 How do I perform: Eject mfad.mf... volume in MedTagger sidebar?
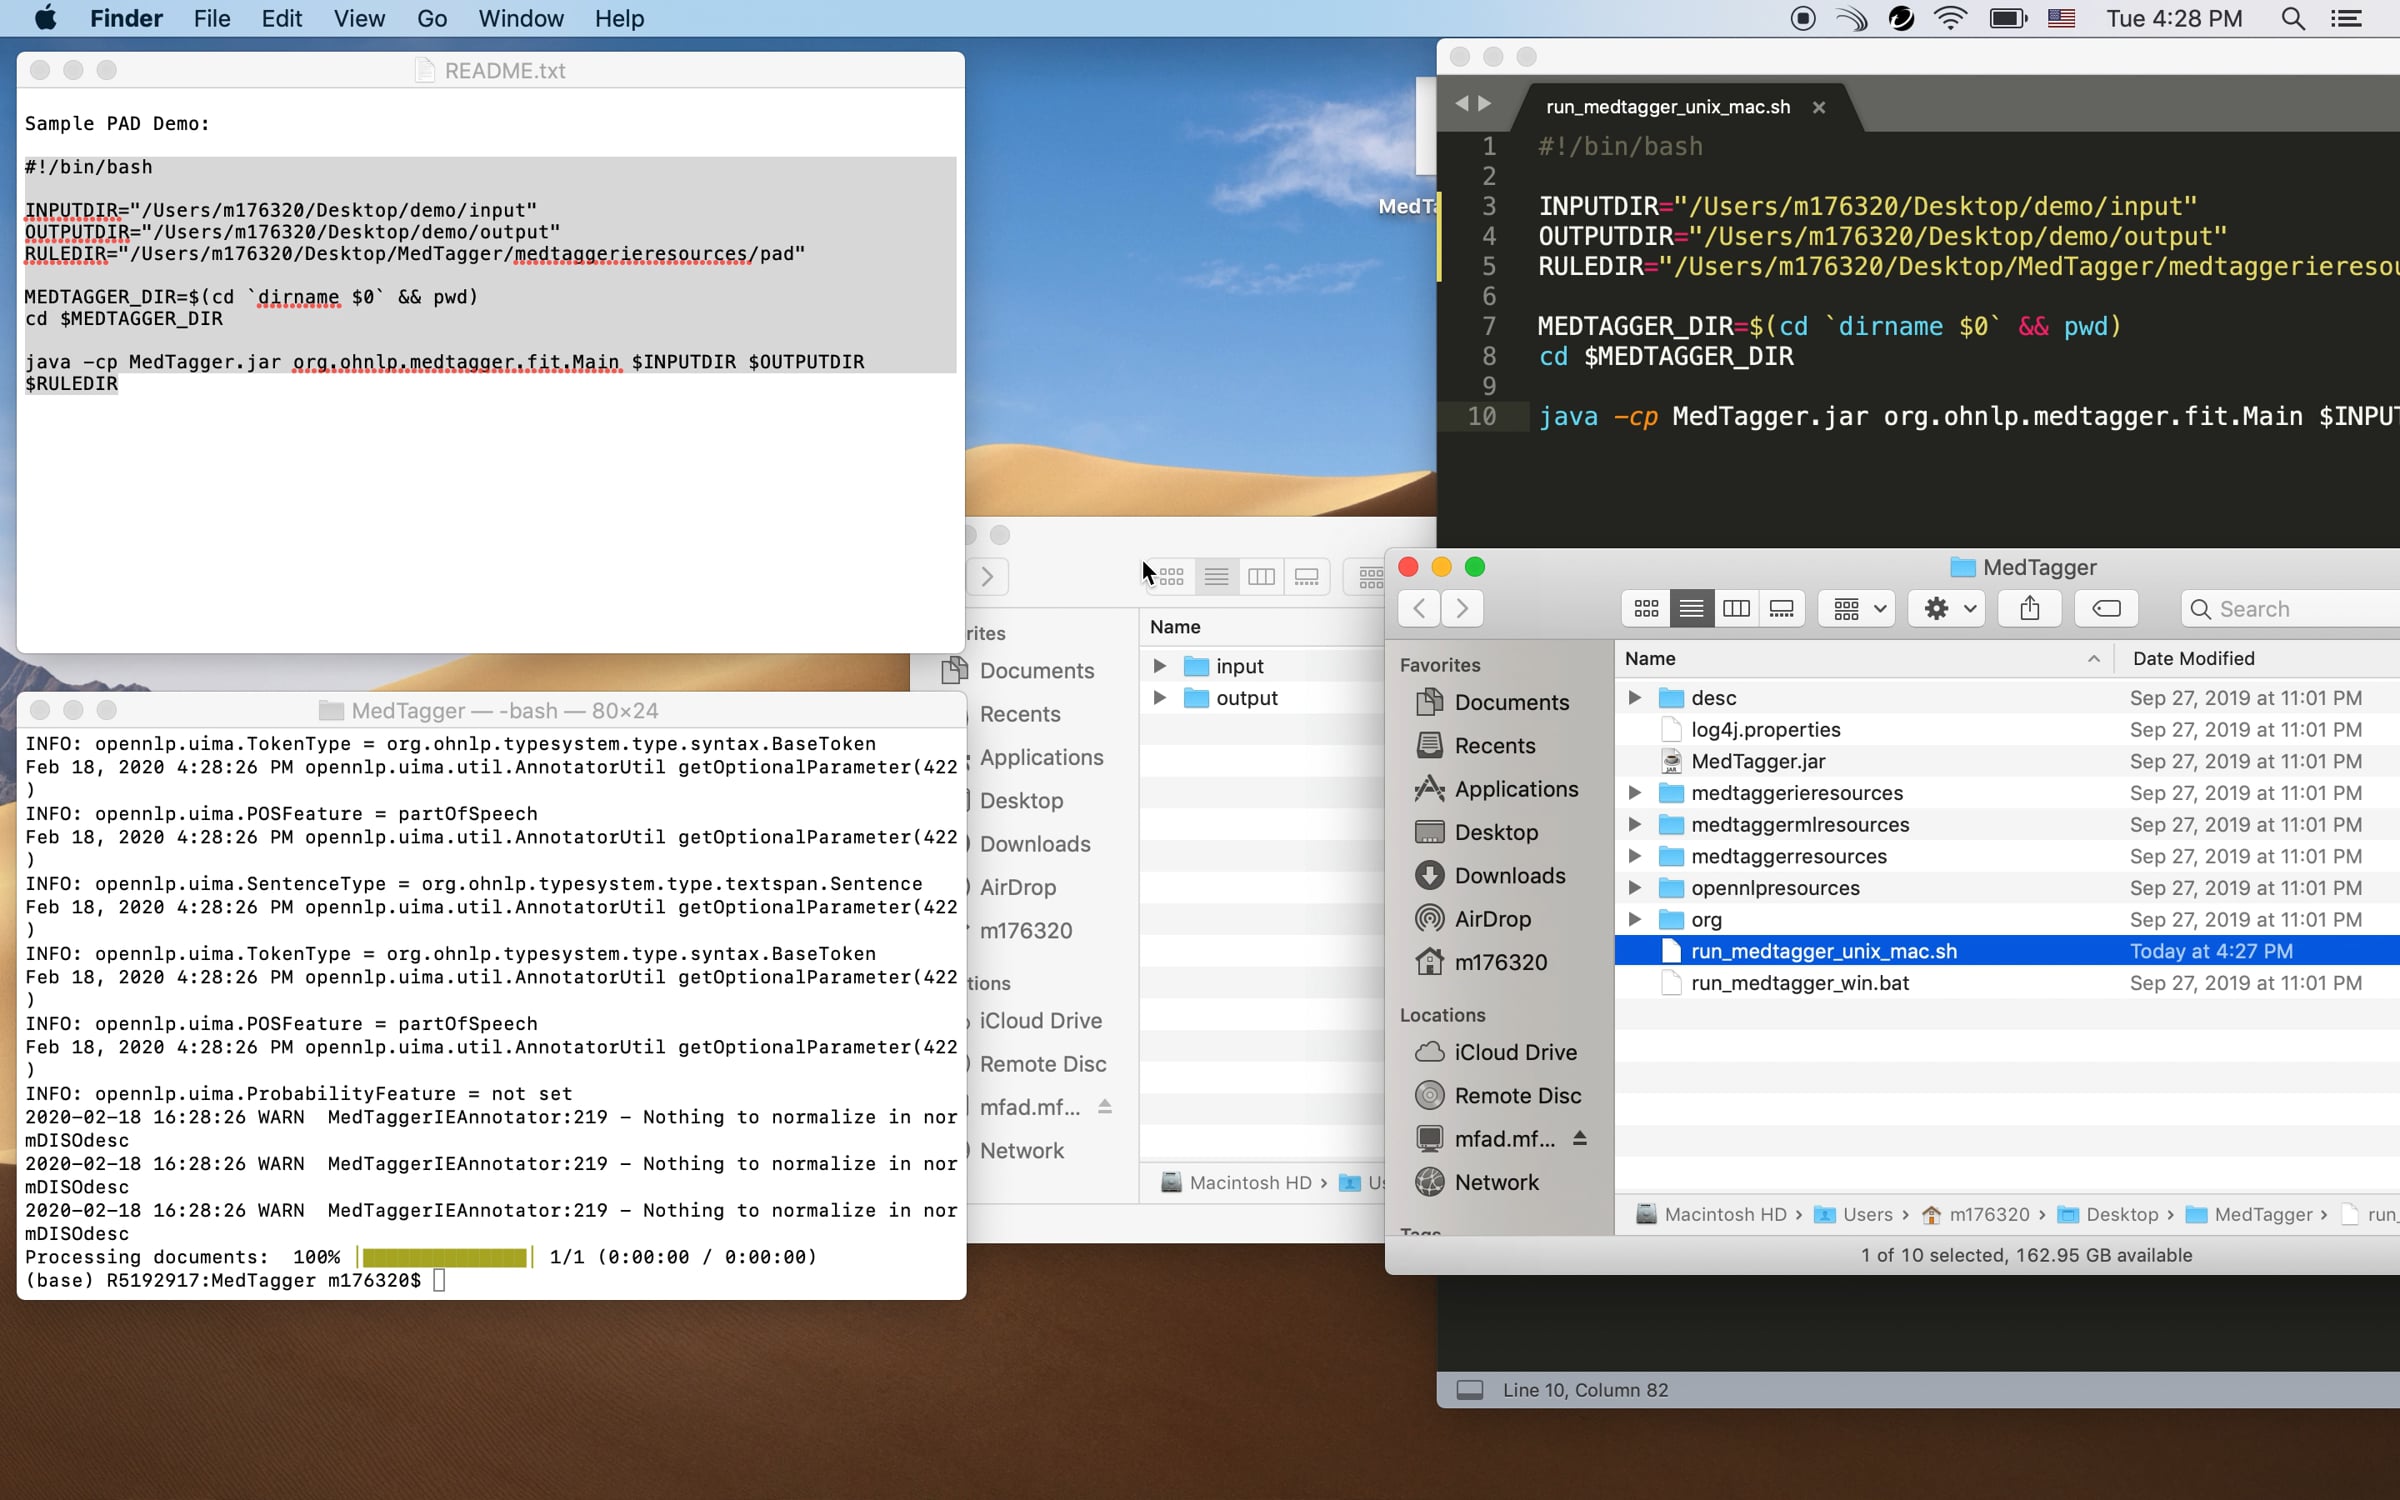[1580, 1138]
